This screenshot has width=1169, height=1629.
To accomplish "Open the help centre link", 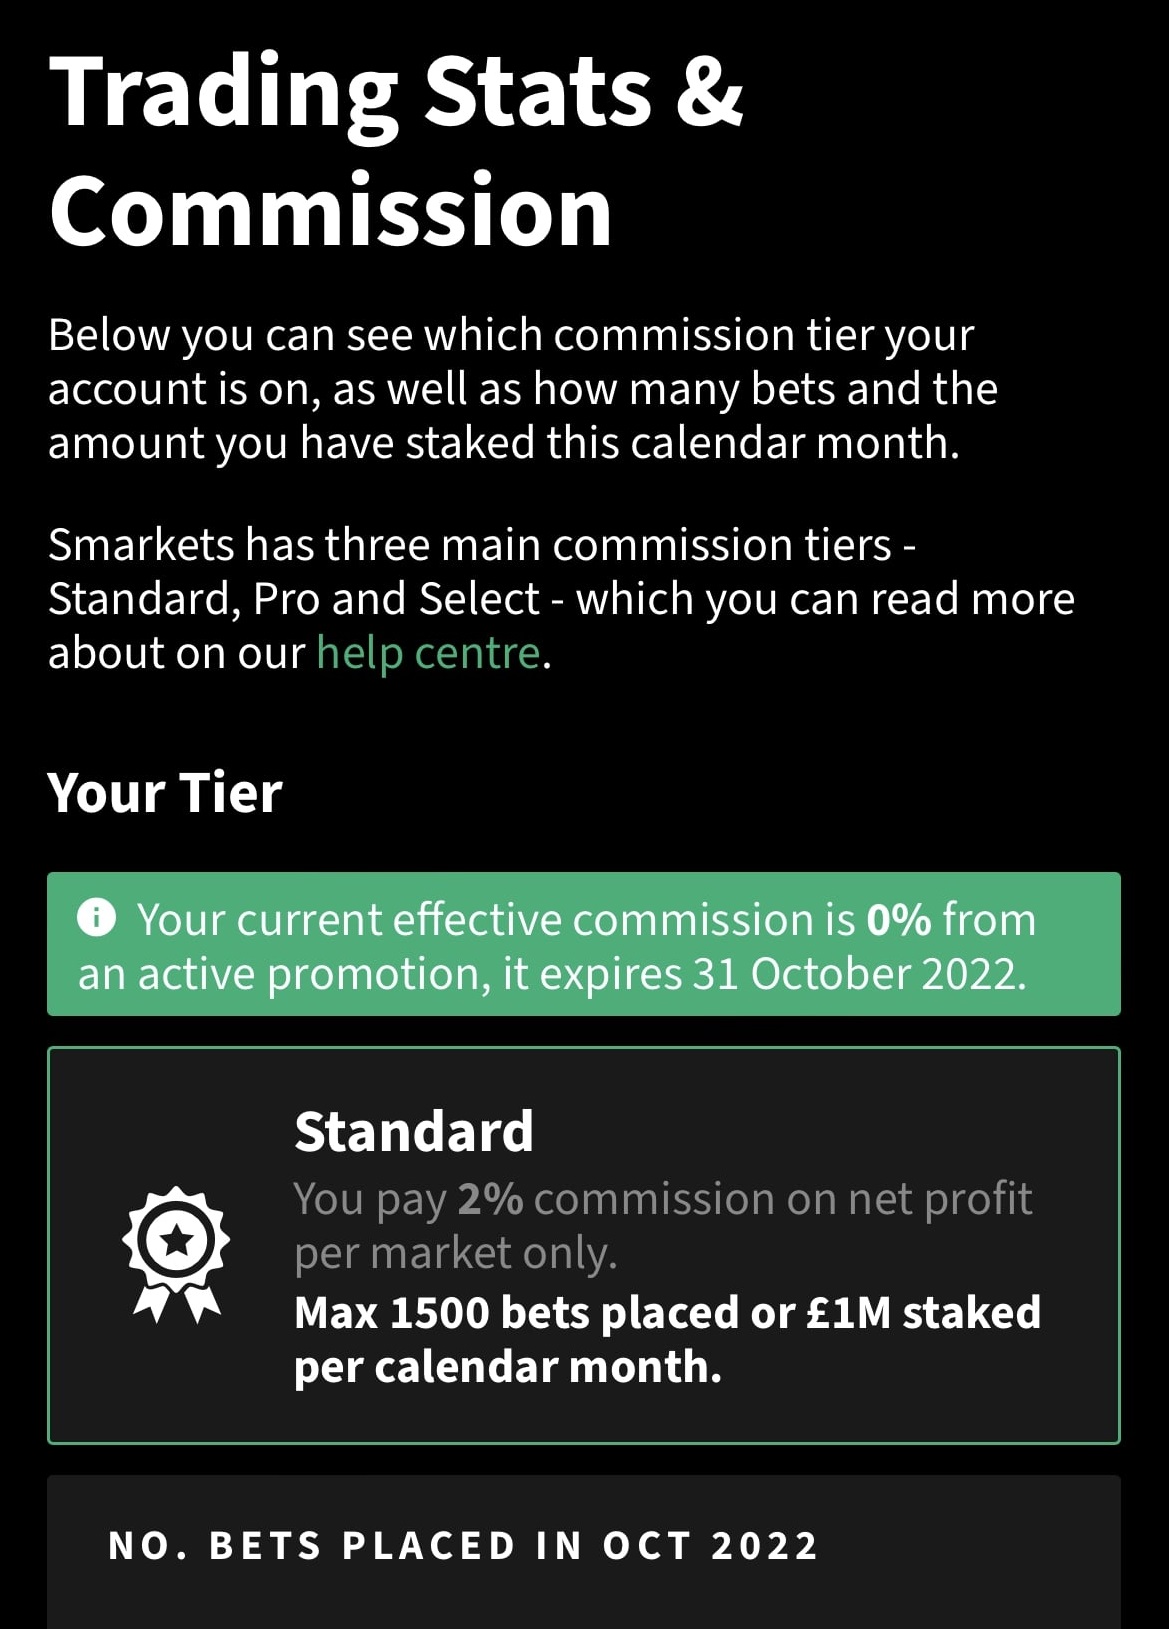I will (x=428, y=653).
